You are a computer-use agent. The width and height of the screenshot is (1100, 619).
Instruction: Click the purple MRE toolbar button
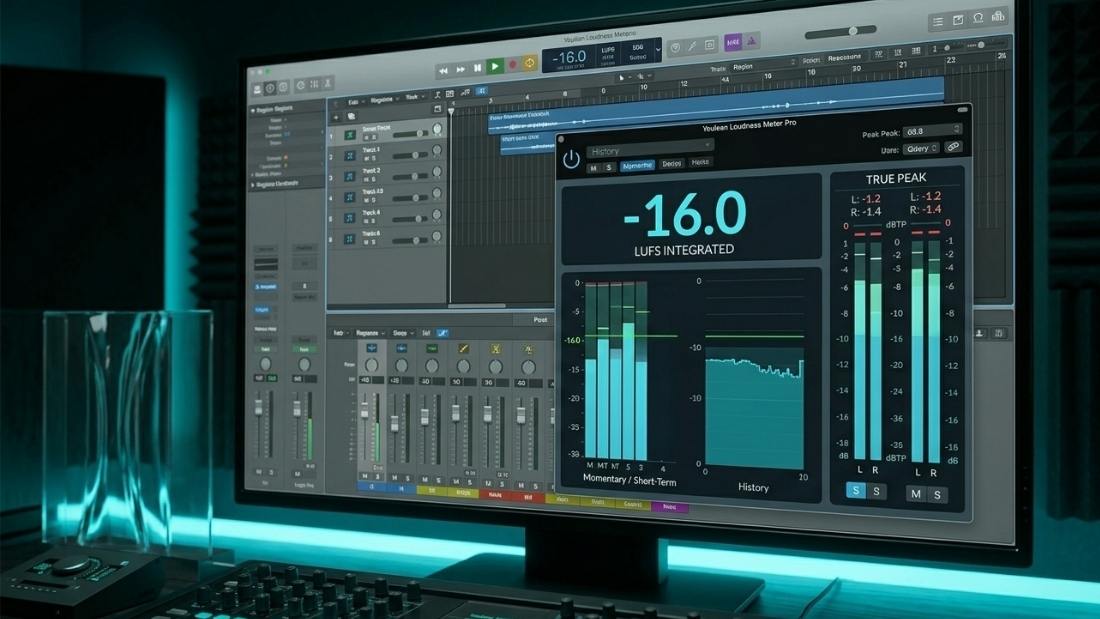click(732, 42)
